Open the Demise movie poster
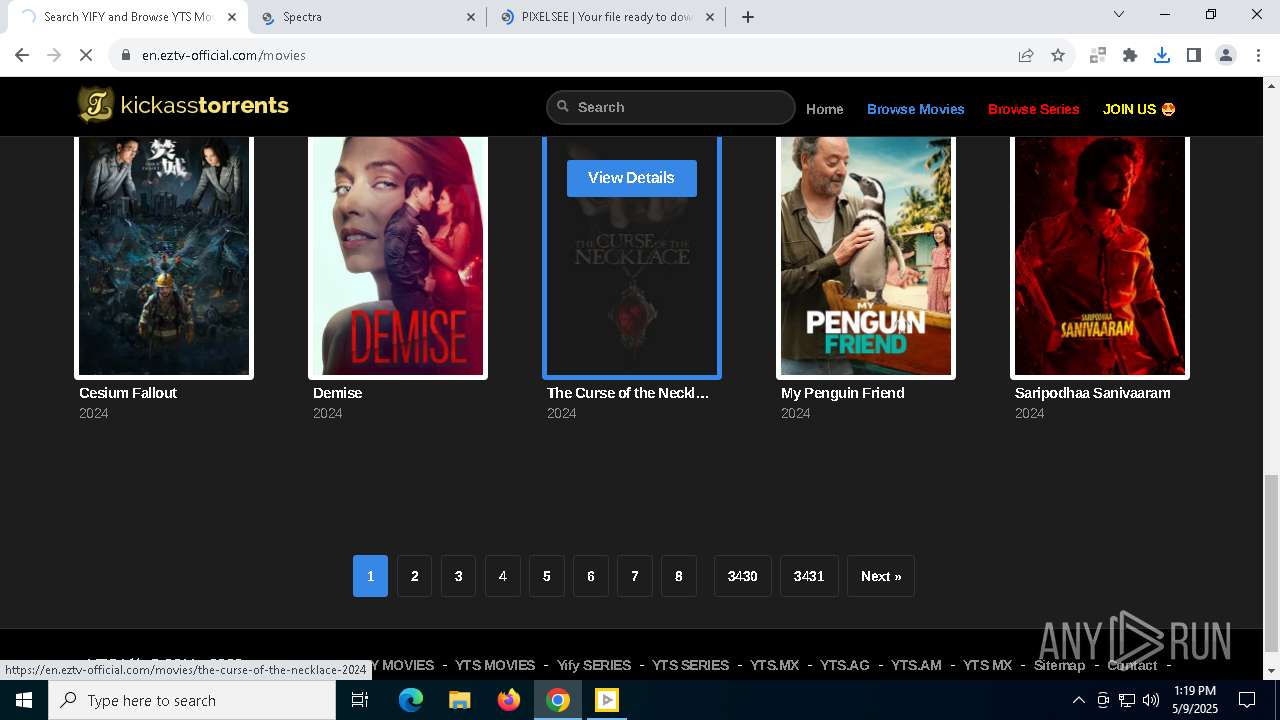The image size is (1280, 720). click(x=398, y=256)
